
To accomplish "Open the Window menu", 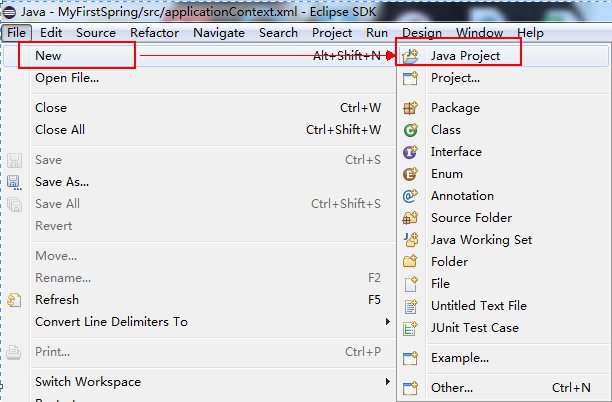I will 479,33.
